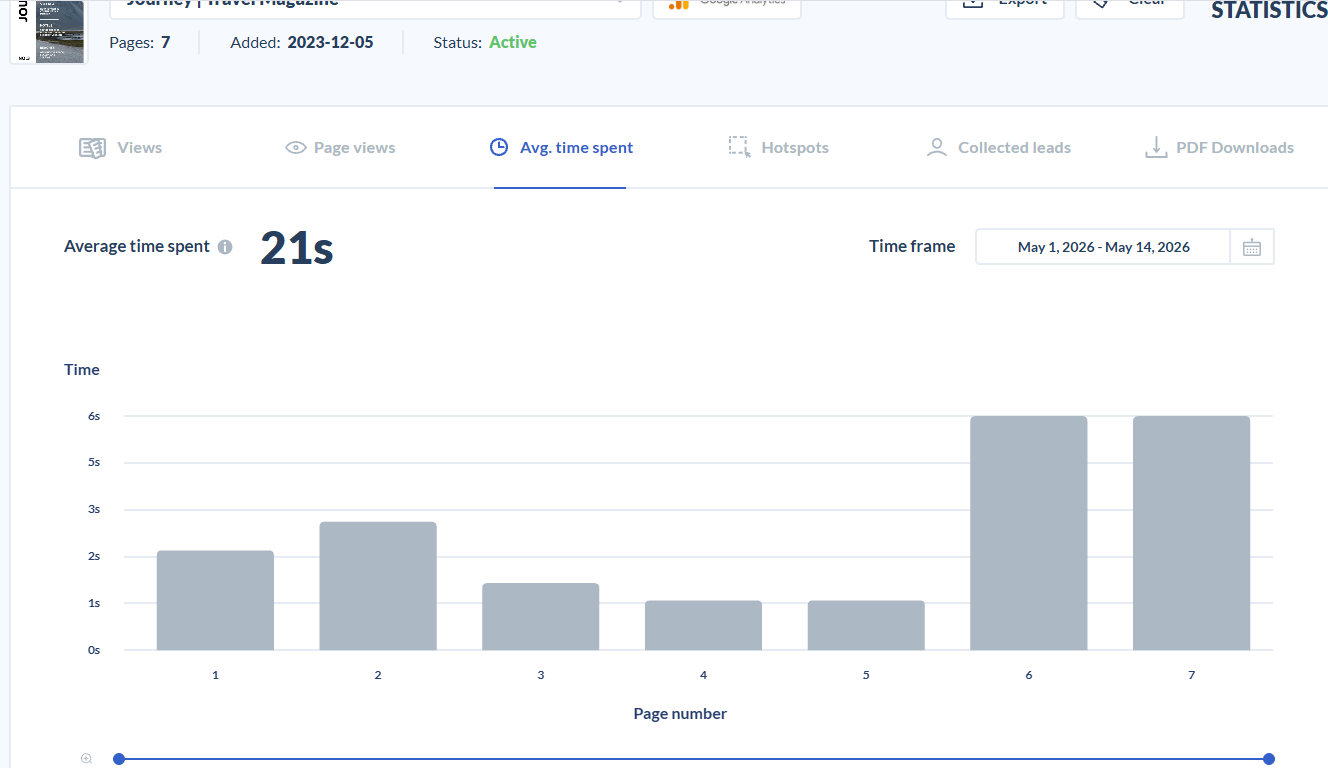
Task: Click the 5s label on the time axis
Action: [x=94, y=463]
